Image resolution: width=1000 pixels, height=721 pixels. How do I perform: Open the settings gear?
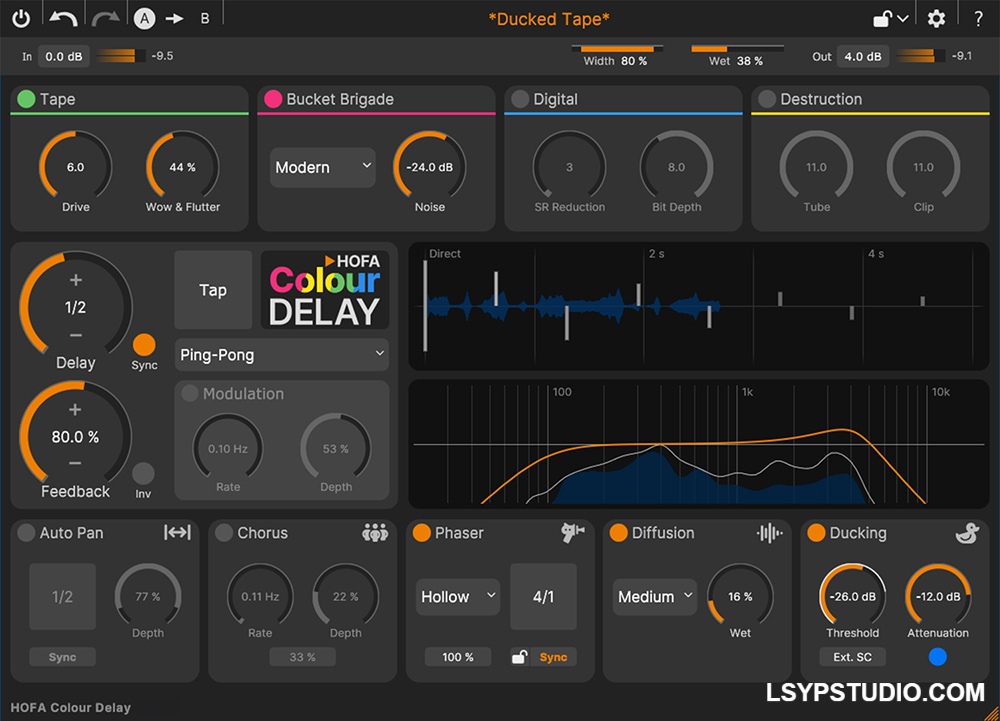pyautogui.click(x=936, y=18)
